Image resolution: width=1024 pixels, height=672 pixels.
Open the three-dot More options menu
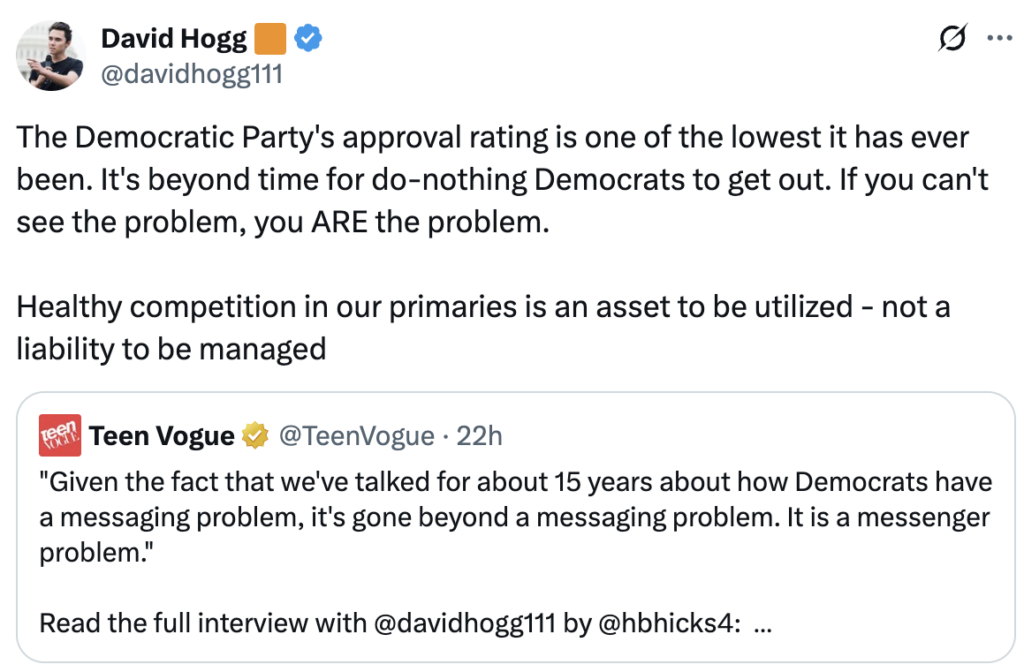pyautogui.click(x=999, y=39)
